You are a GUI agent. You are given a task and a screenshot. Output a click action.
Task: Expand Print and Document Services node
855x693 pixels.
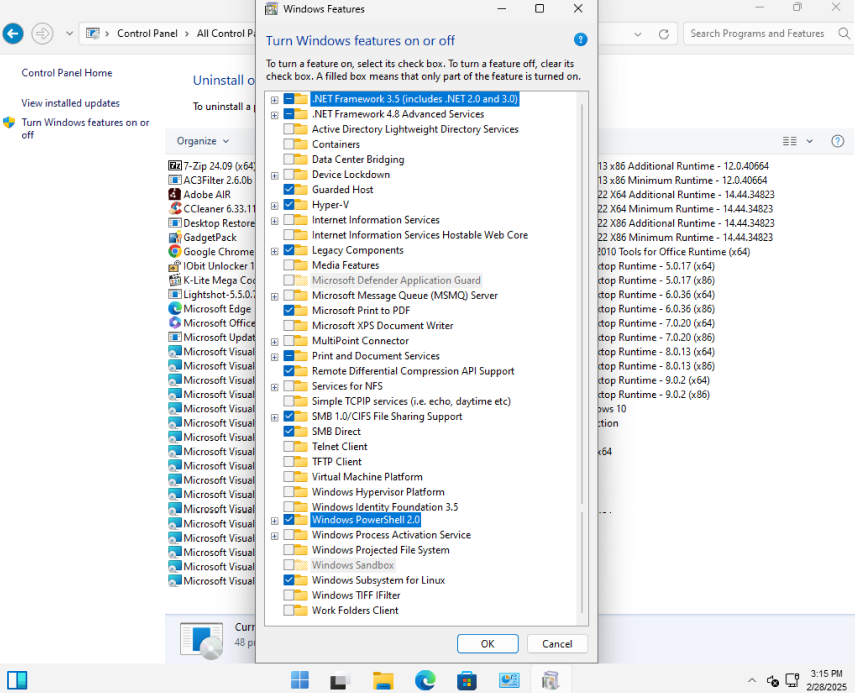point(274,357)
